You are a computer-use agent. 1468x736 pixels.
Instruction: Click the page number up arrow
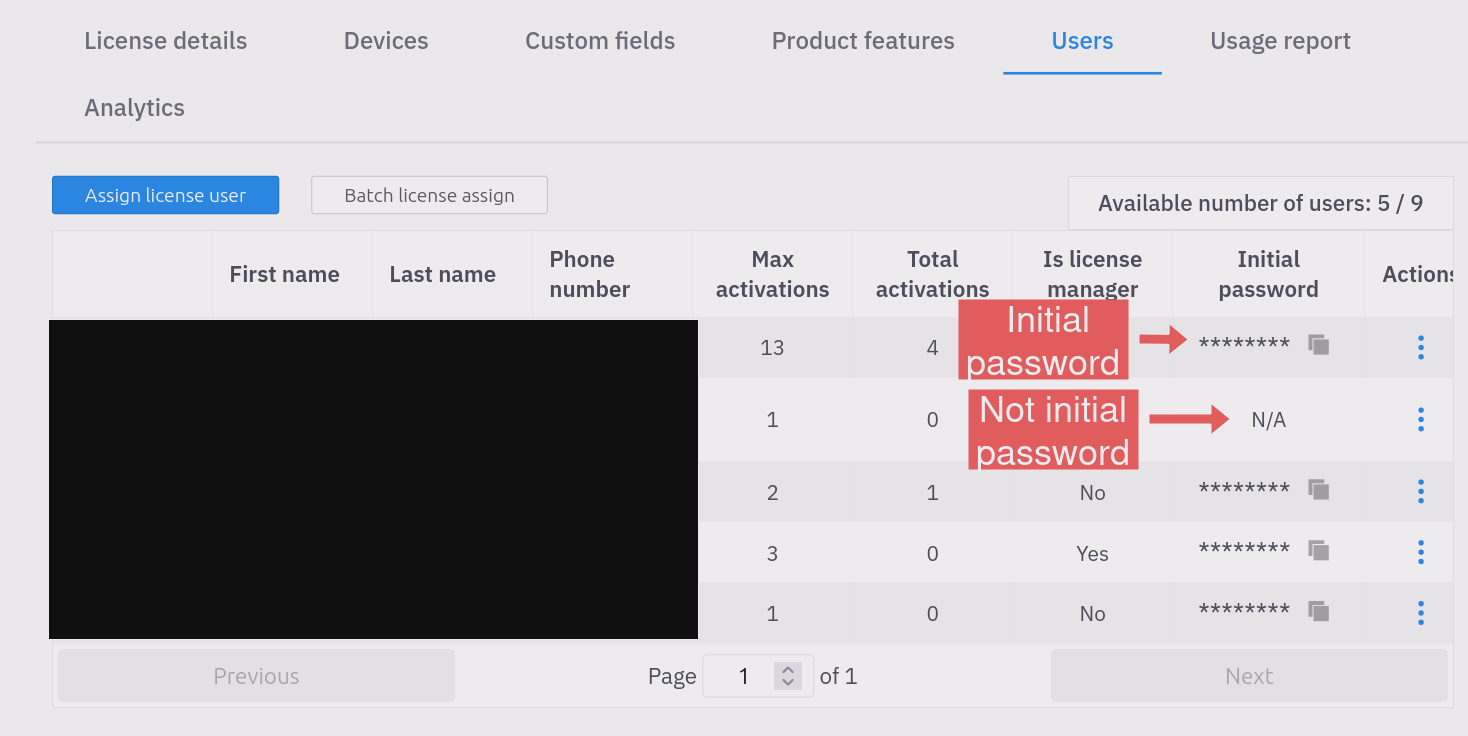point(786,669)
